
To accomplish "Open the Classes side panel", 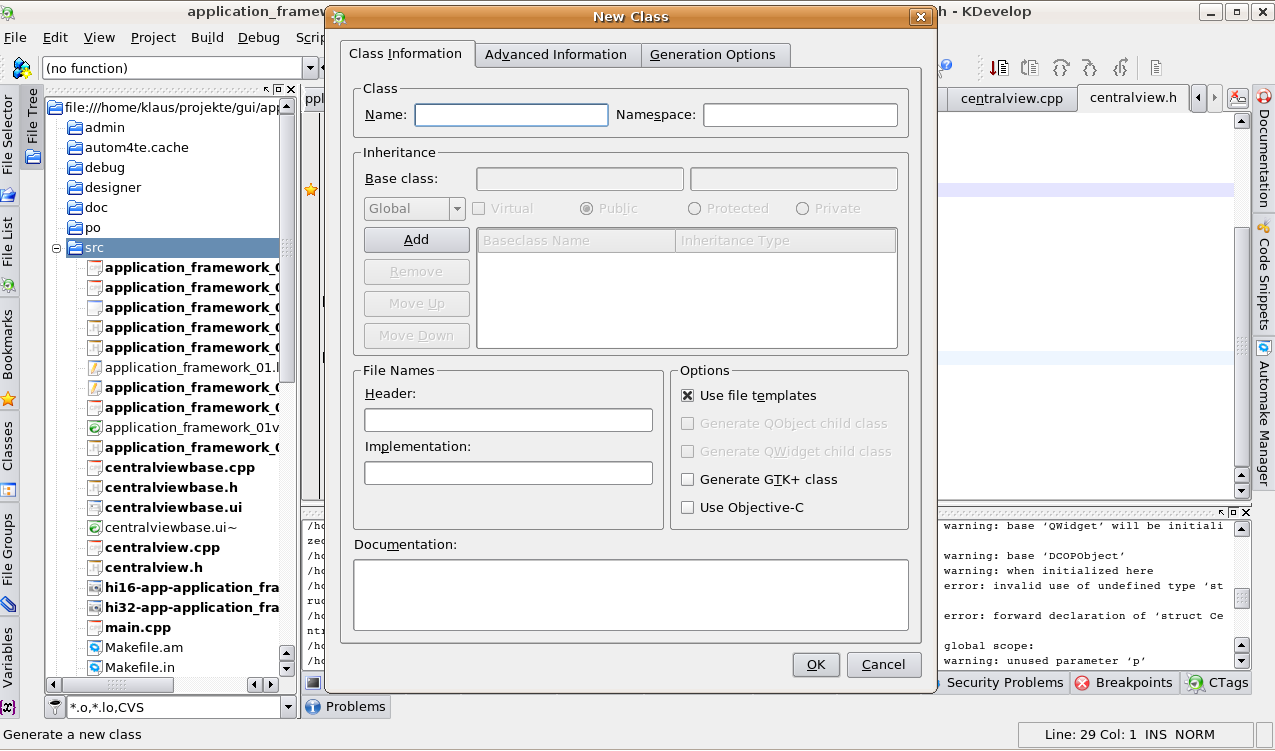I will [9, 458].
